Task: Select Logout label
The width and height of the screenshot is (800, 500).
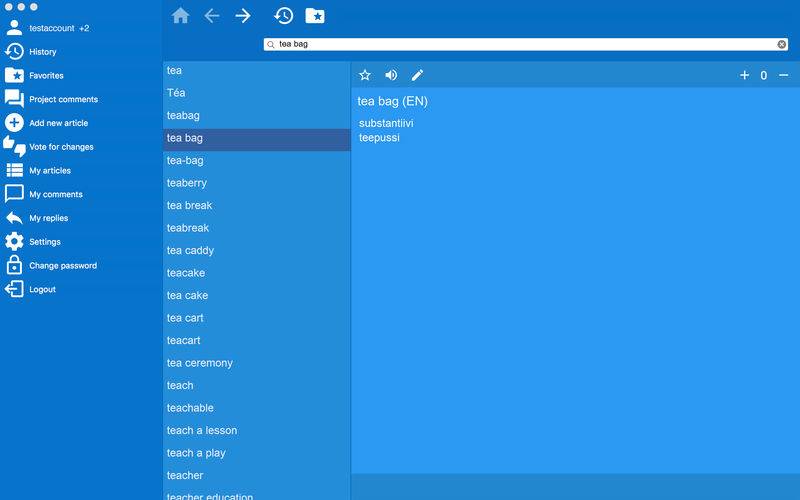Action: click(42, 289)
